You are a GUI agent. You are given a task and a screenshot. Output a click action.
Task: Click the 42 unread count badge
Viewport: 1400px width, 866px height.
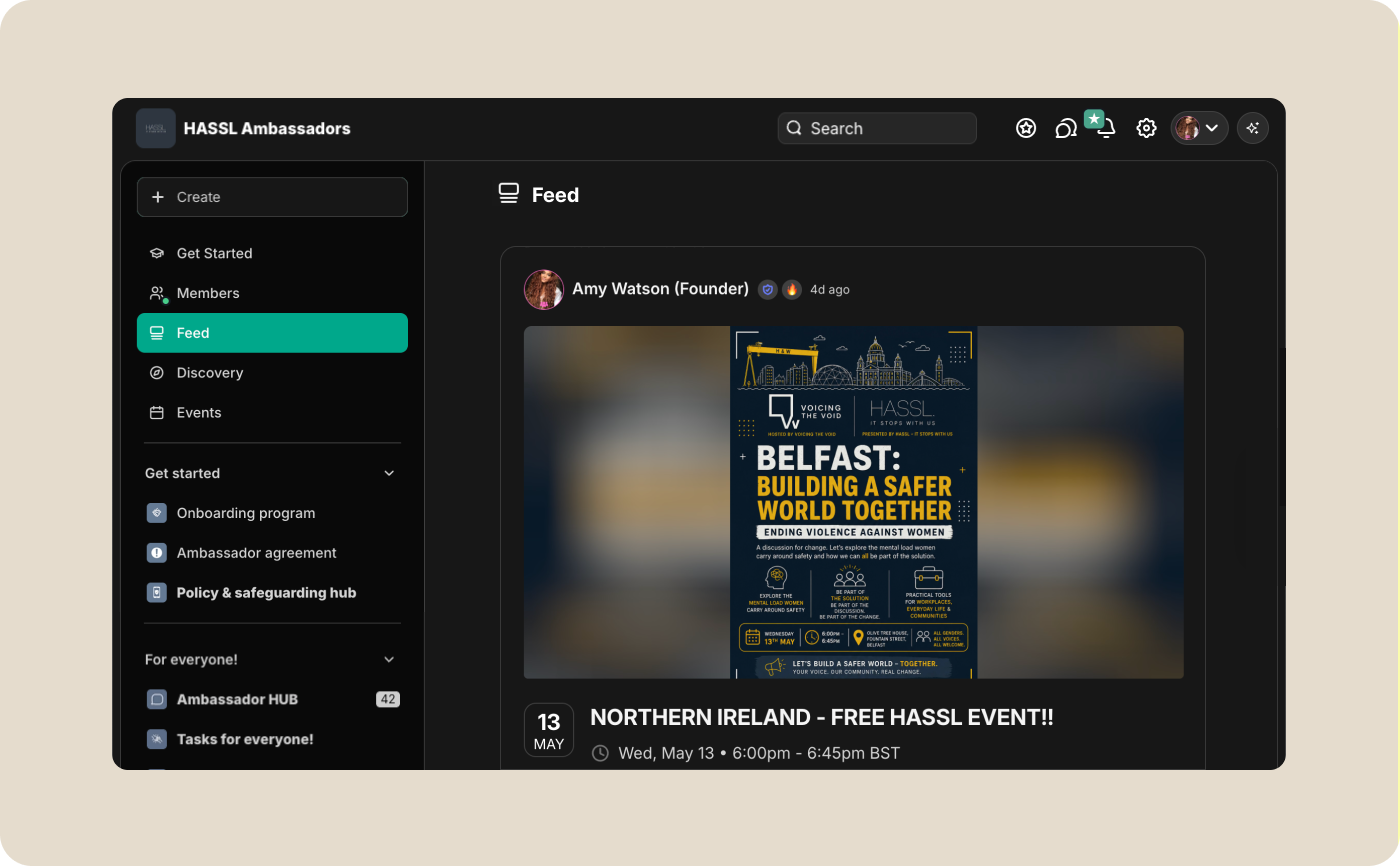tap(388, 699)
